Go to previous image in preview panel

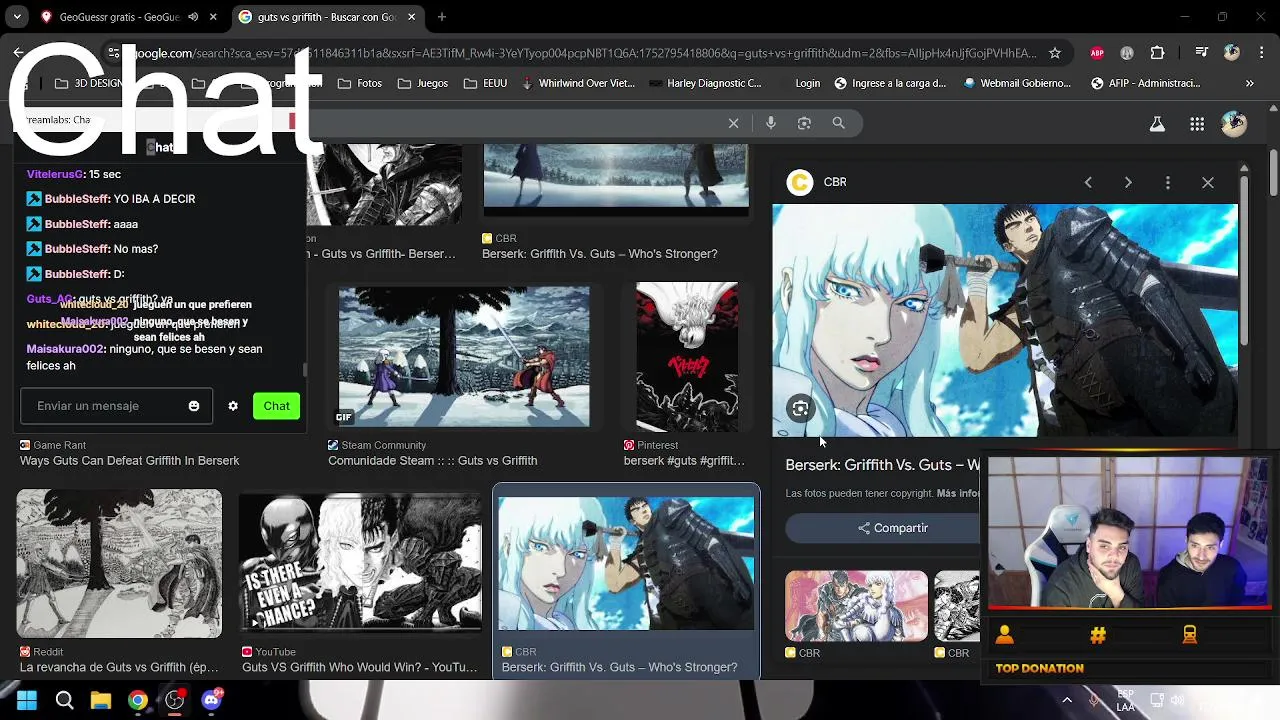(1088, 182)
